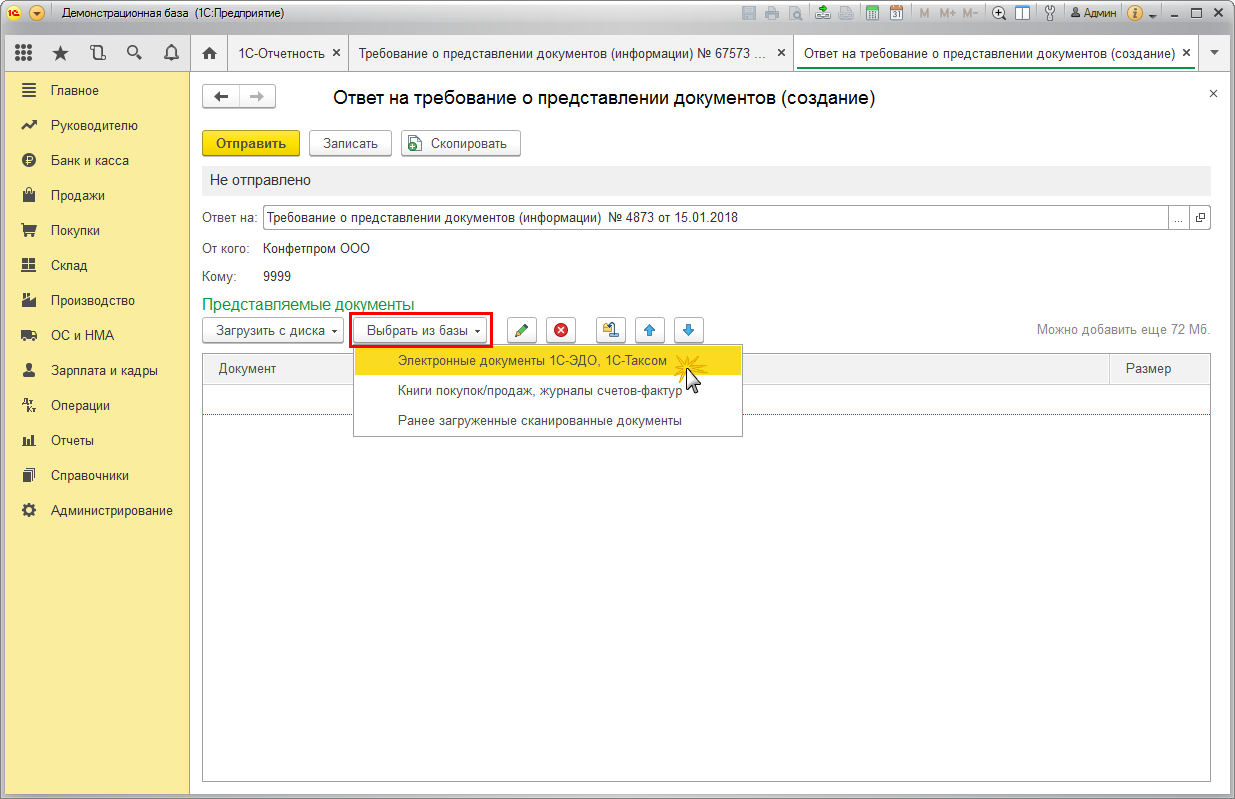The width and height of the screenshot is (1235, 799).
Task: Click the Админ user button
Action: (x=1092, y=14)
